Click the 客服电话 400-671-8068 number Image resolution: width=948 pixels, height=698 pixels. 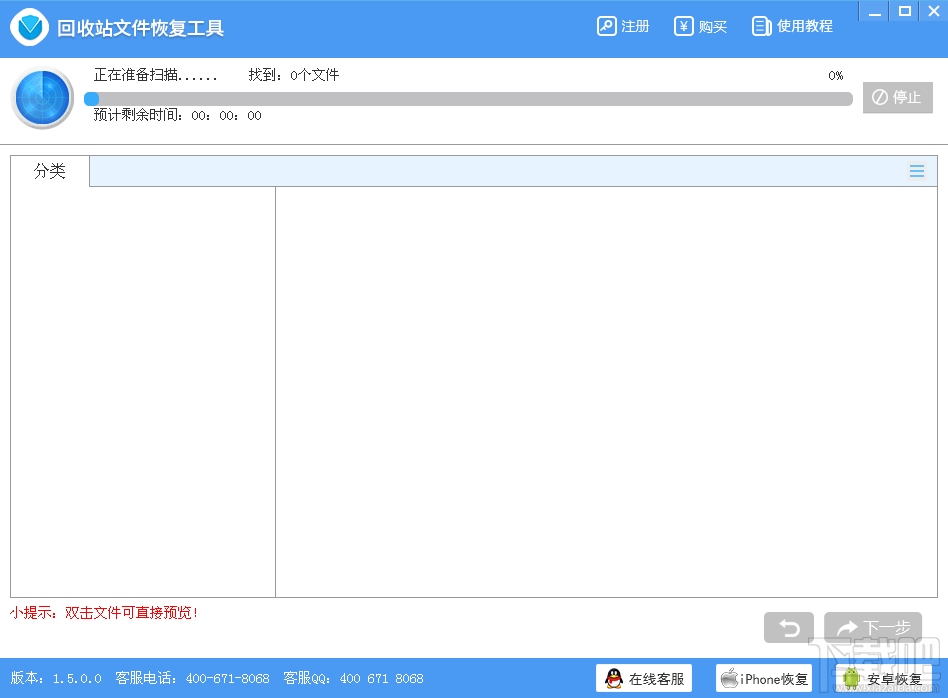pos(192,678)
